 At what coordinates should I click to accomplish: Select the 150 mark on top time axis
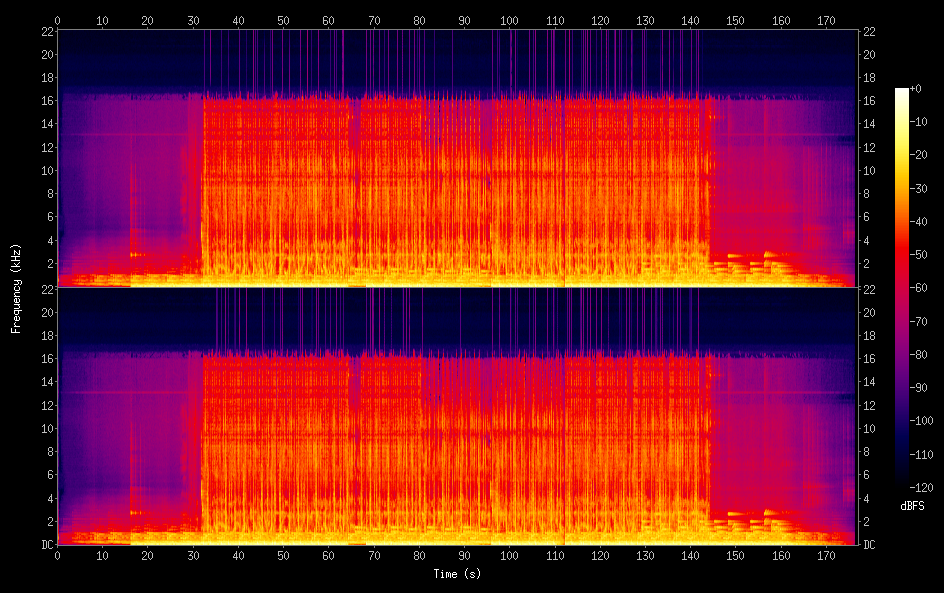(x=735, y=20)
